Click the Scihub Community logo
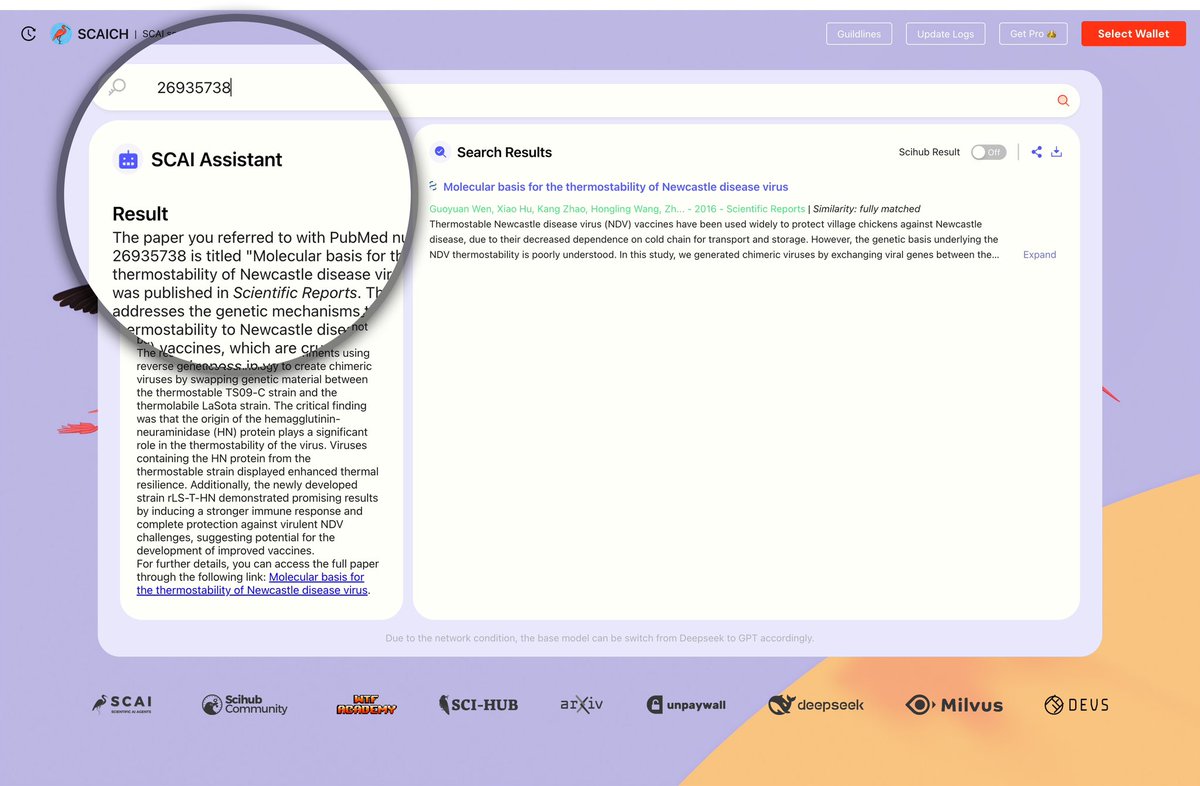 point(244,705)
